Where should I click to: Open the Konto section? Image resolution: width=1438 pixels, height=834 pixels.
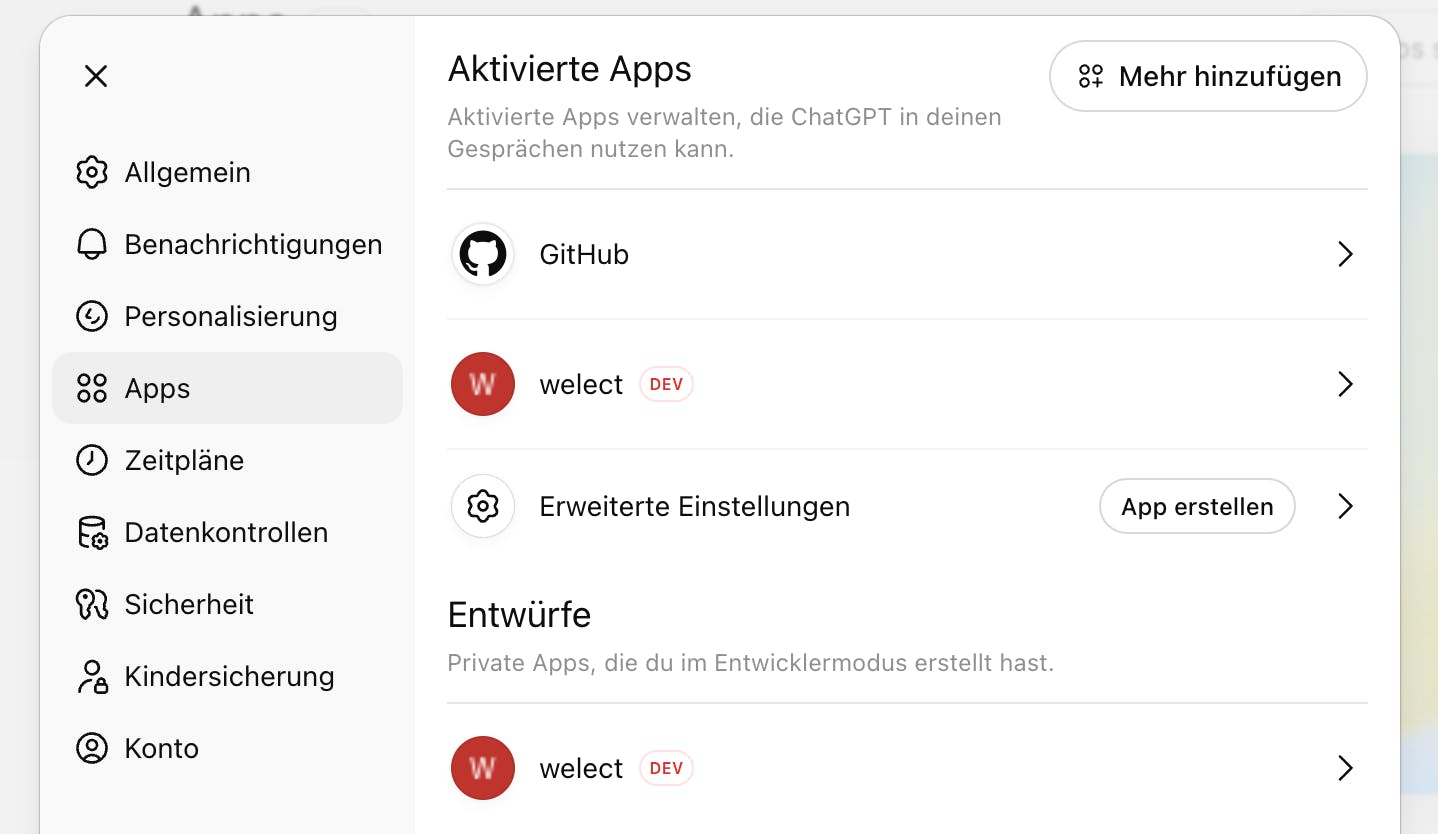[227, 748]
